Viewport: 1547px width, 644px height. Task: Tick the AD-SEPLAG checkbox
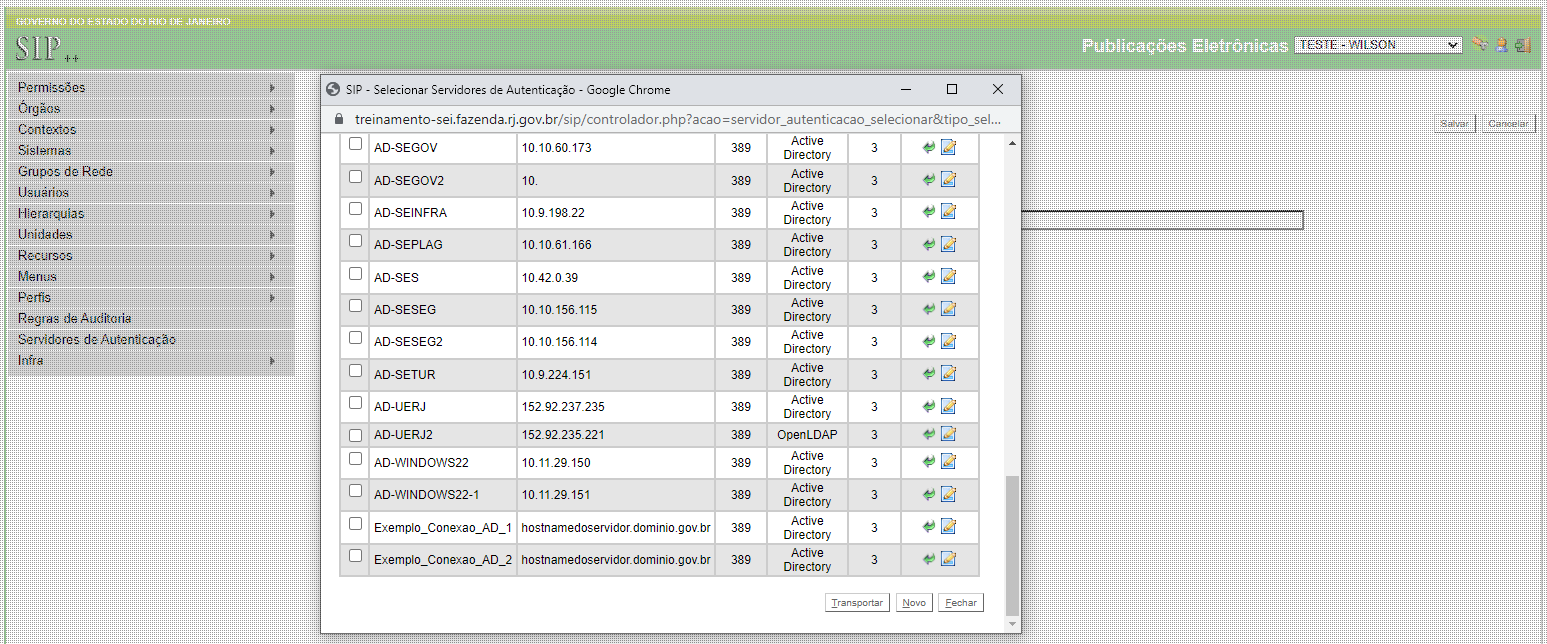pos(355,241)
